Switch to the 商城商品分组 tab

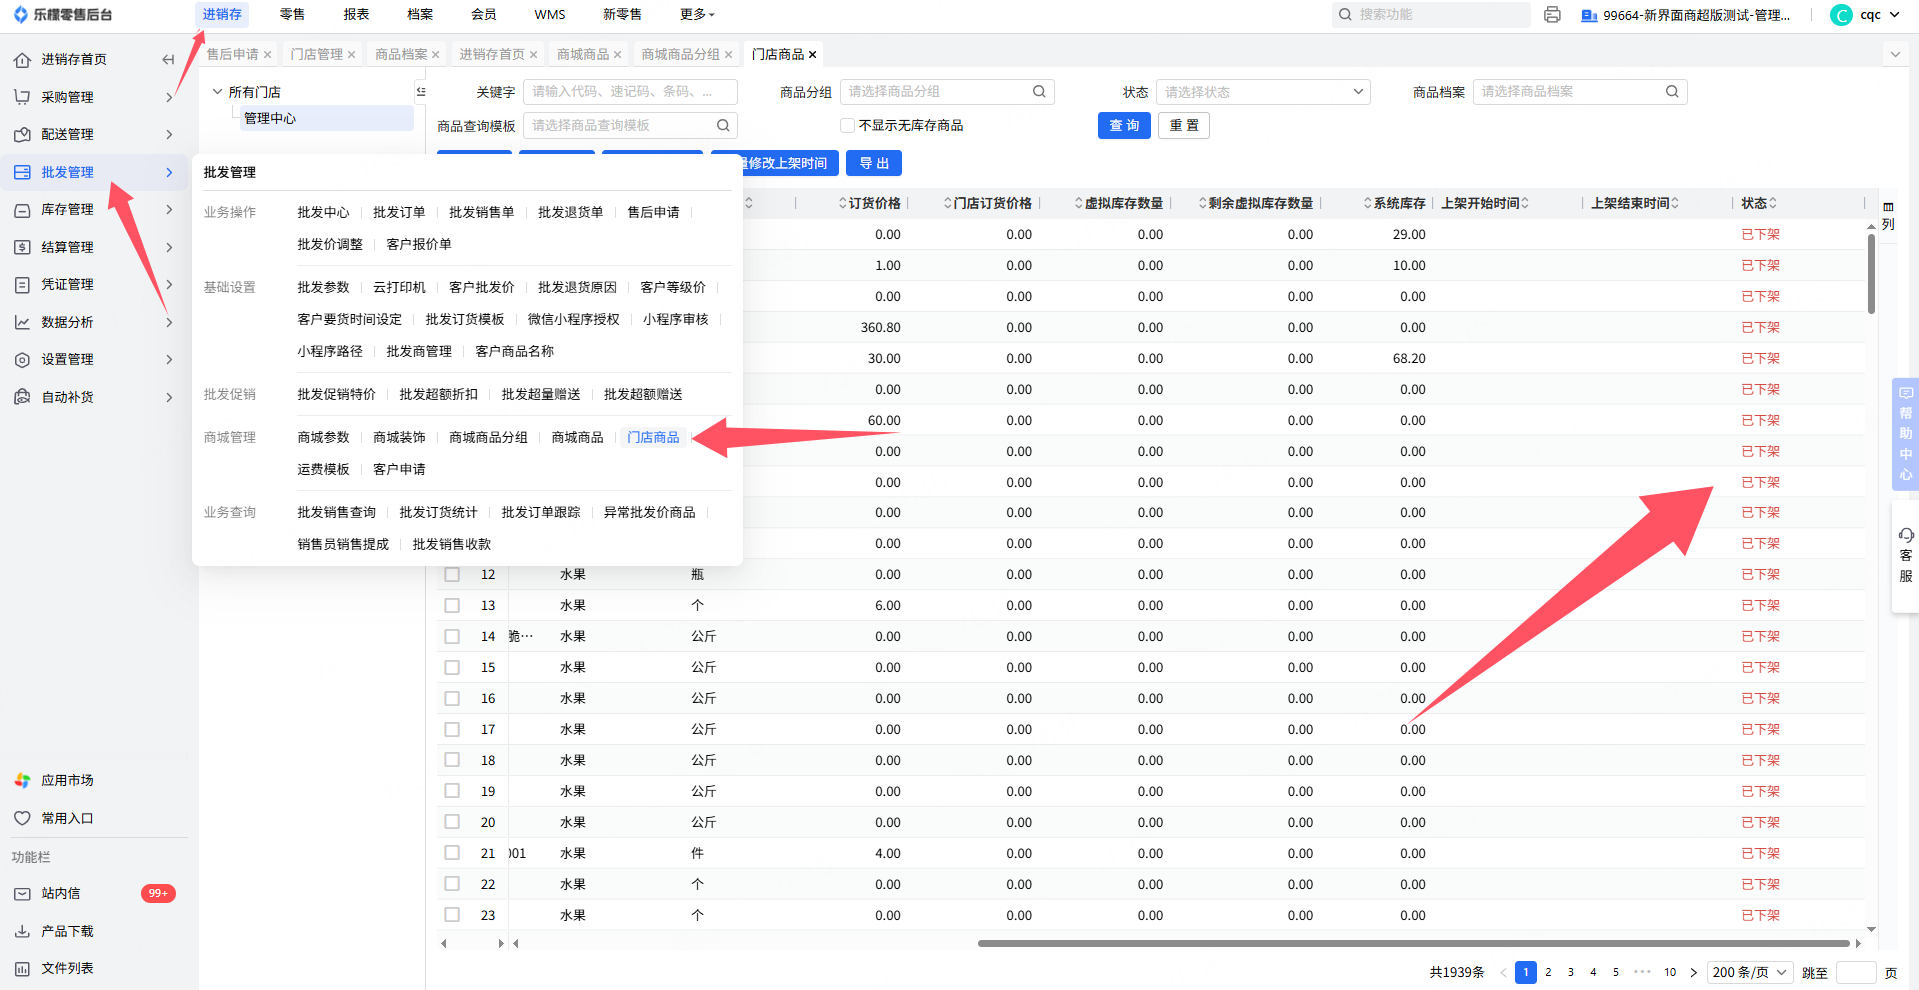pyautogui.click(x=680, y=55)
